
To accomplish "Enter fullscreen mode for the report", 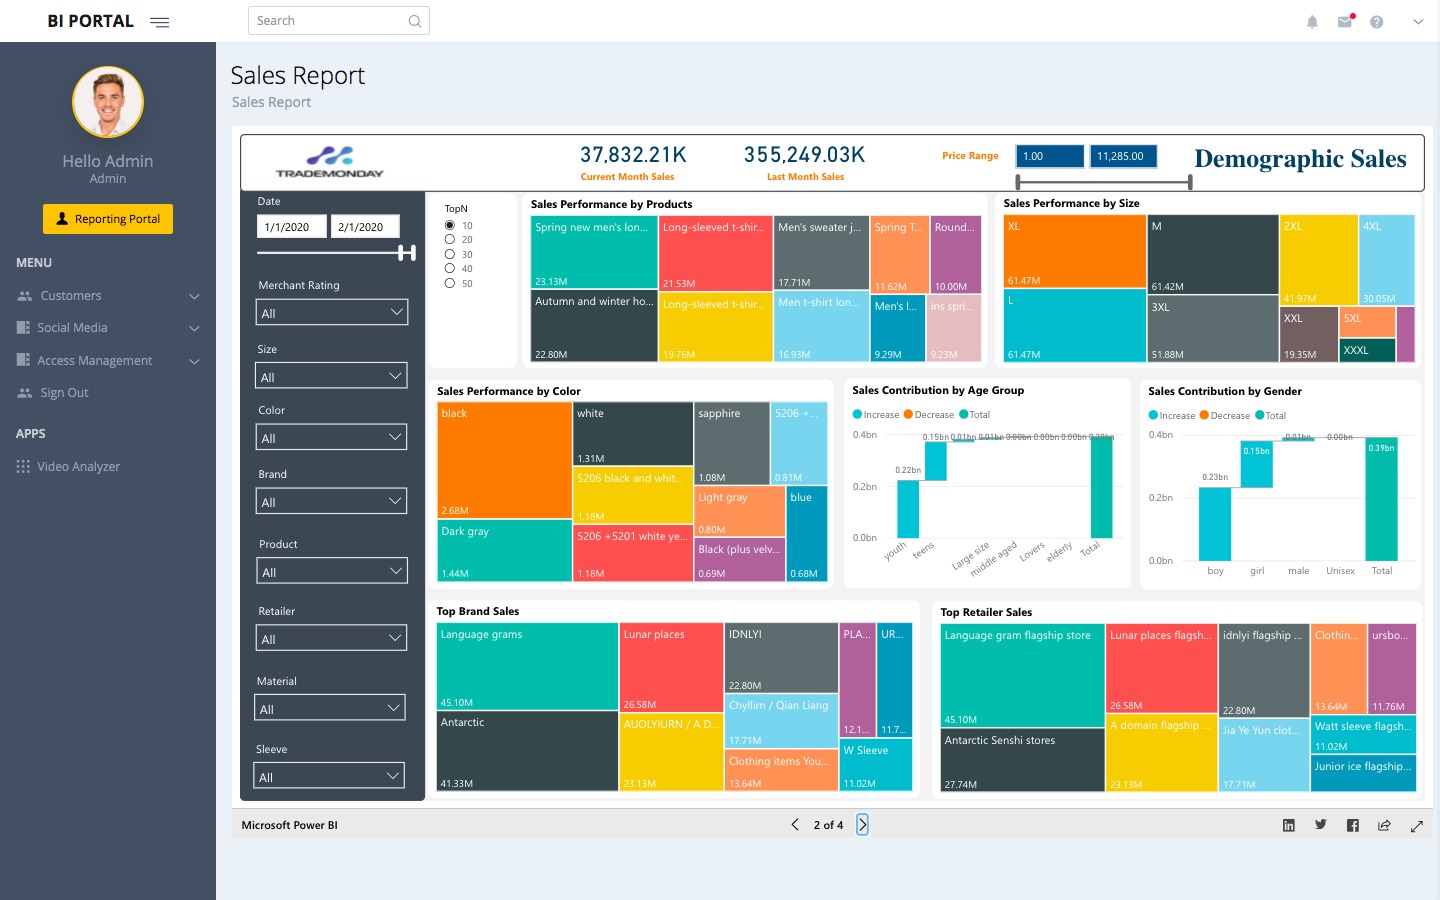I will point(1417,826).
